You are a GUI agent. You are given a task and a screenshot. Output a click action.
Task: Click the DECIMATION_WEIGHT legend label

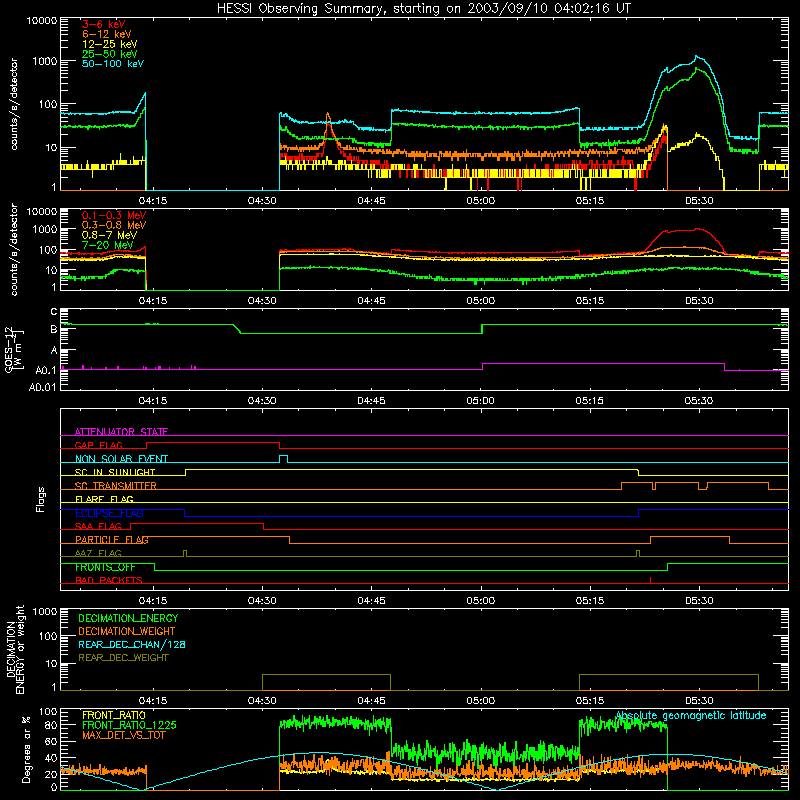pos(127,631)
